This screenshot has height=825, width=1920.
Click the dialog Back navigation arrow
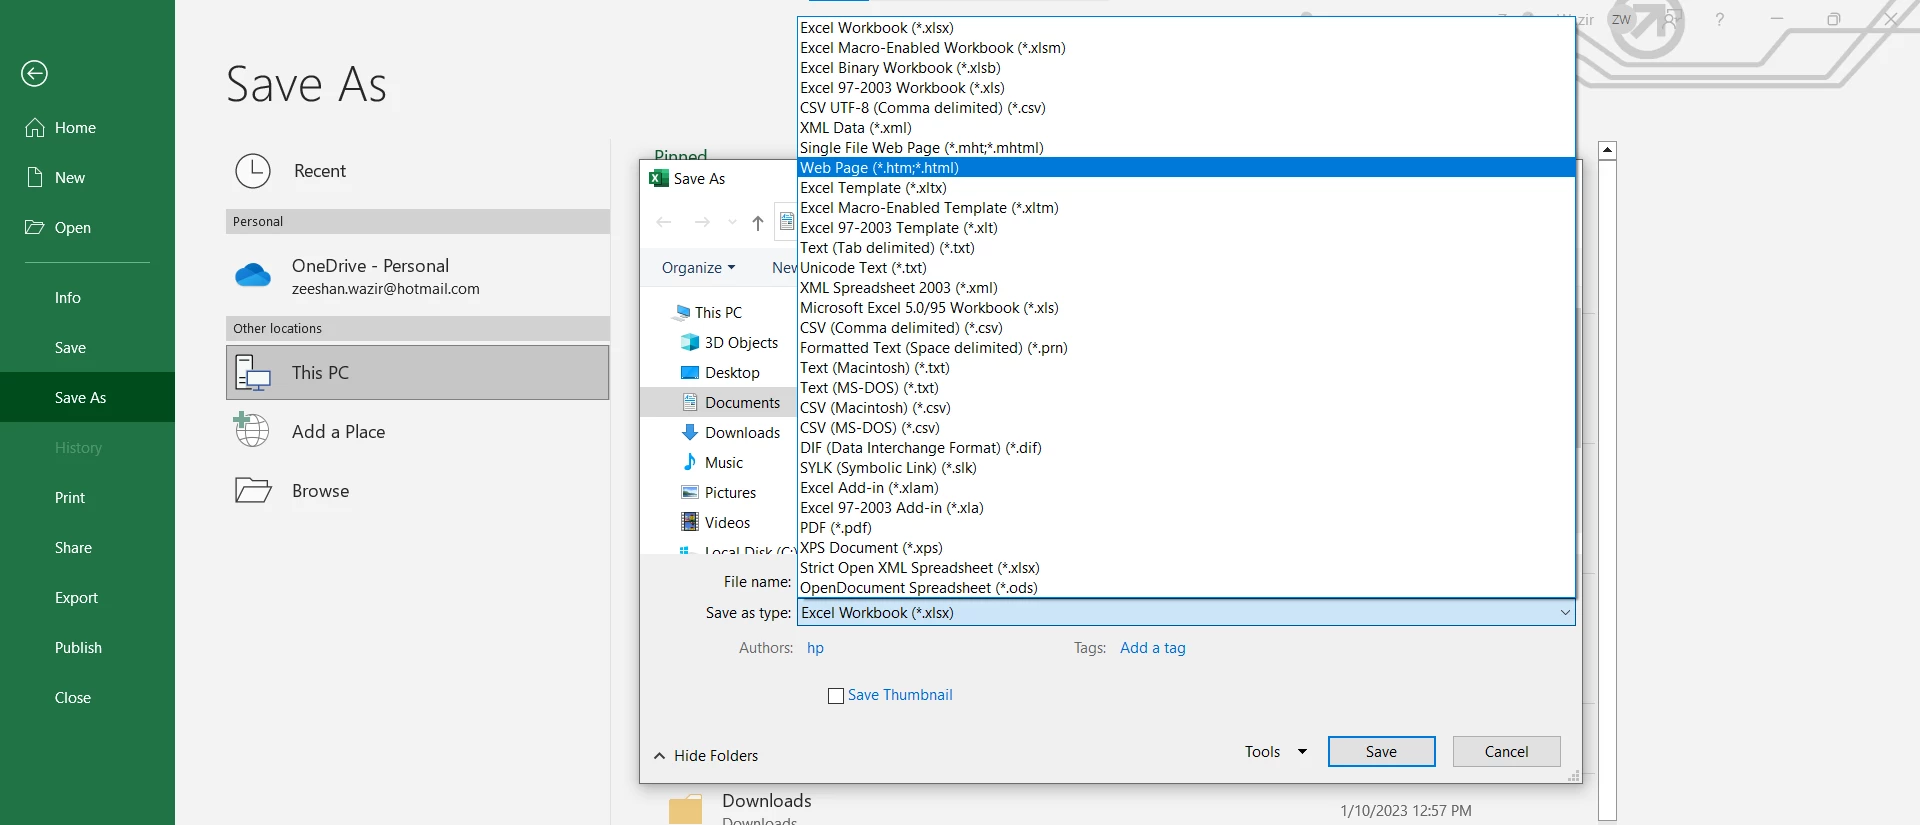664,222
